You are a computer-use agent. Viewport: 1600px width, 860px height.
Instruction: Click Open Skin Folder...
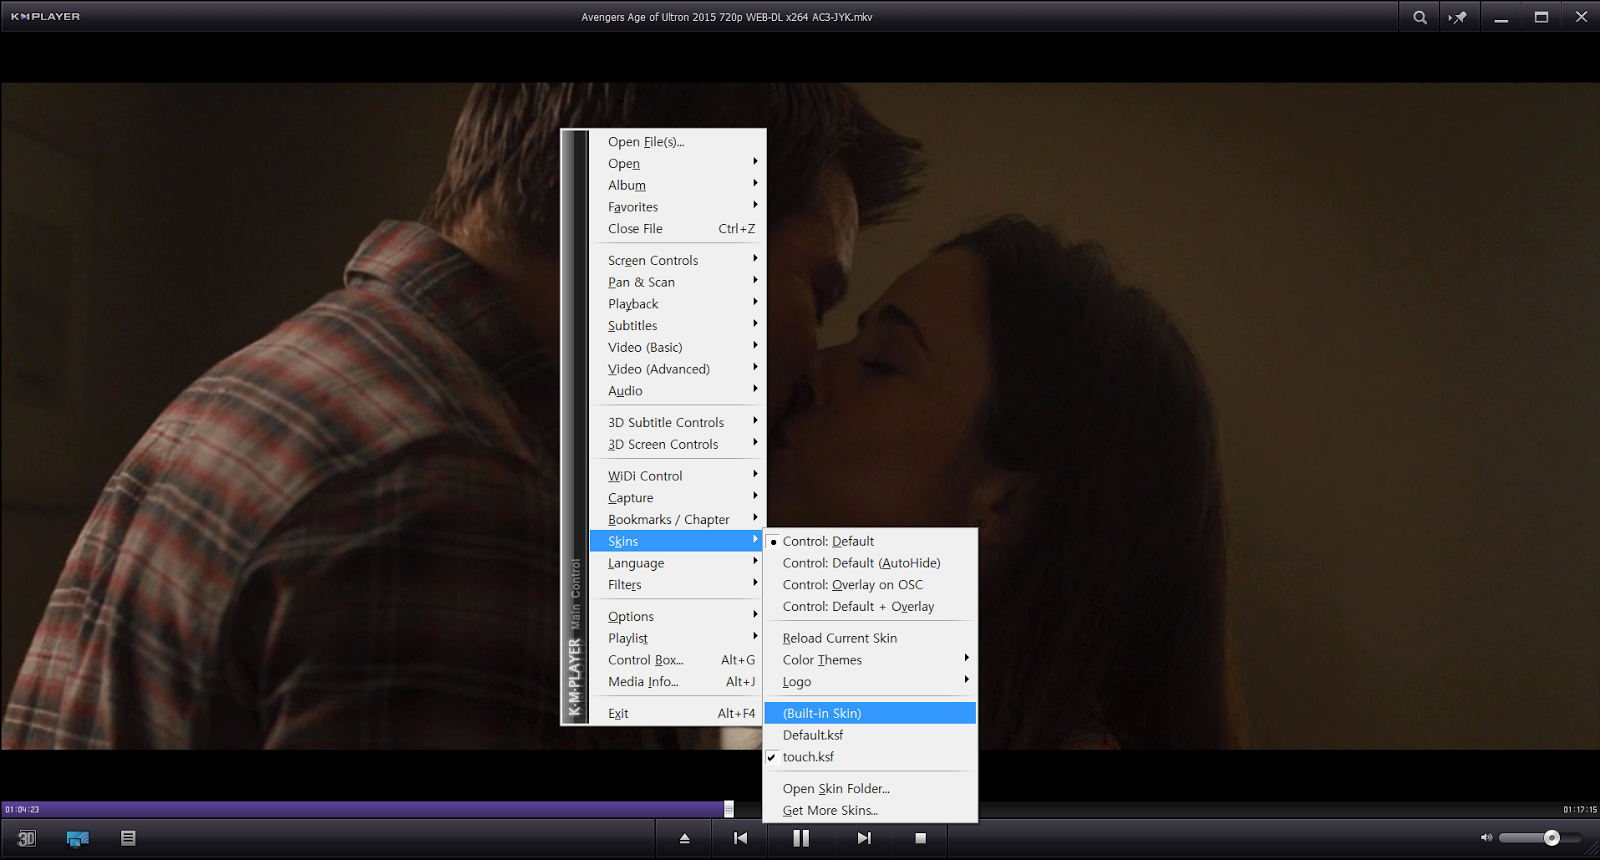click(870, 789)
